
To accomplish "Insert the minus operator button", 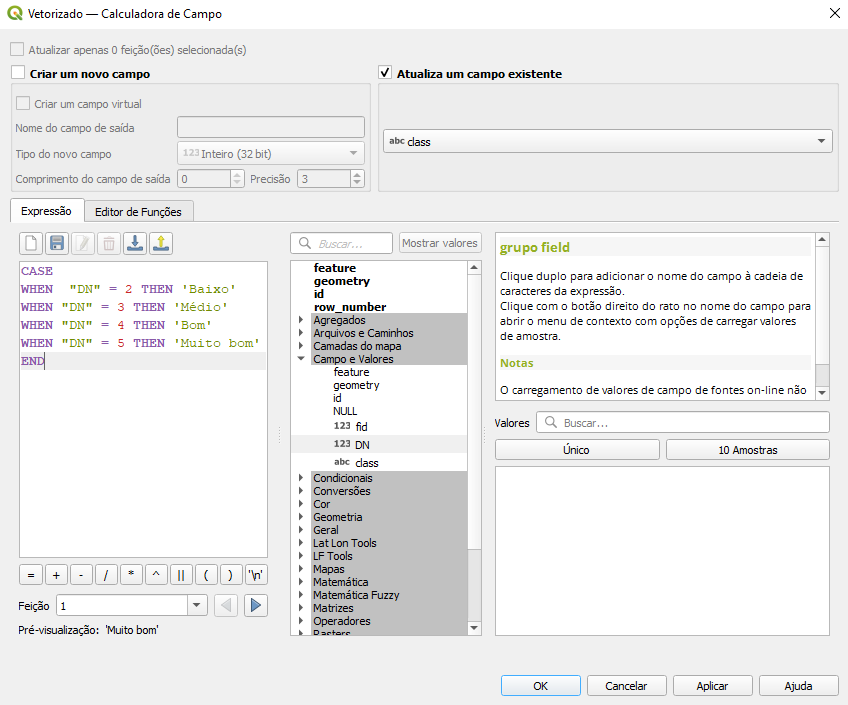I will click(81, 575).
